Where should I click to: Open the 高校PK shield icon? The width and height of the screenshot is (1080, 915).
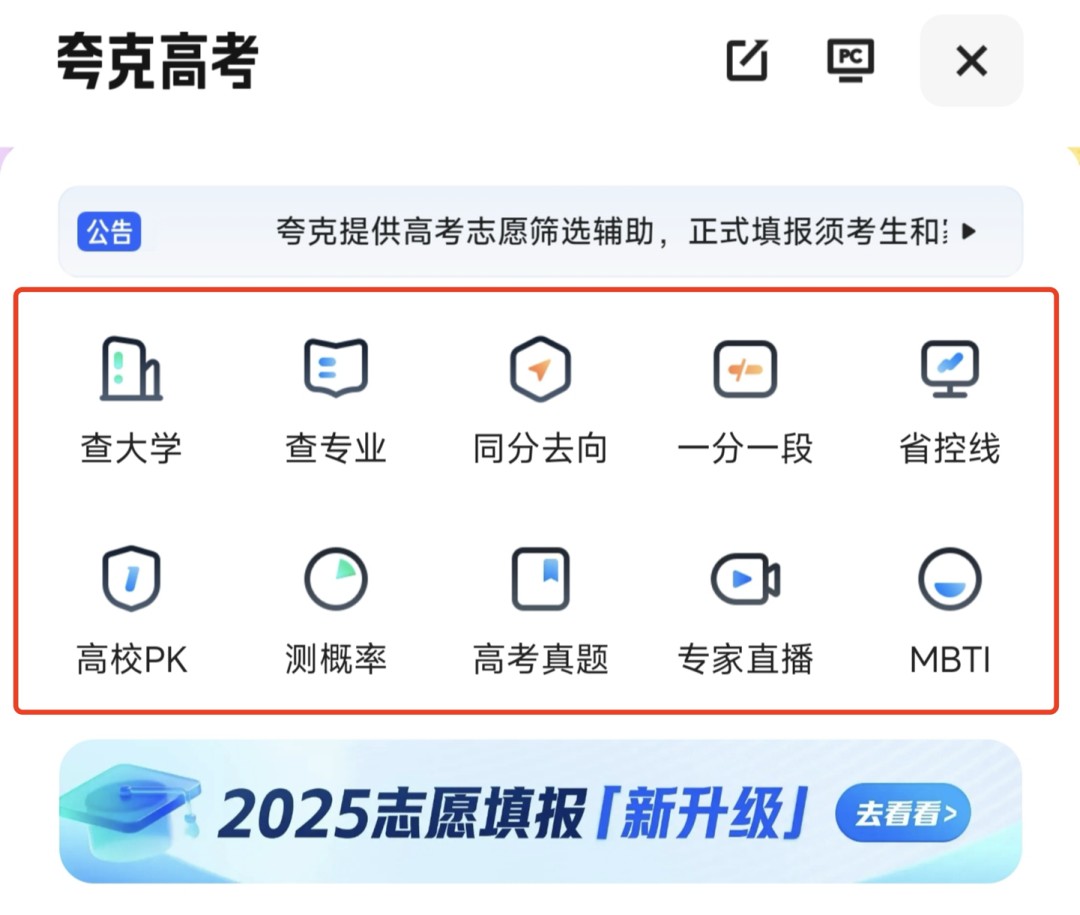click(x=131, y=579)
